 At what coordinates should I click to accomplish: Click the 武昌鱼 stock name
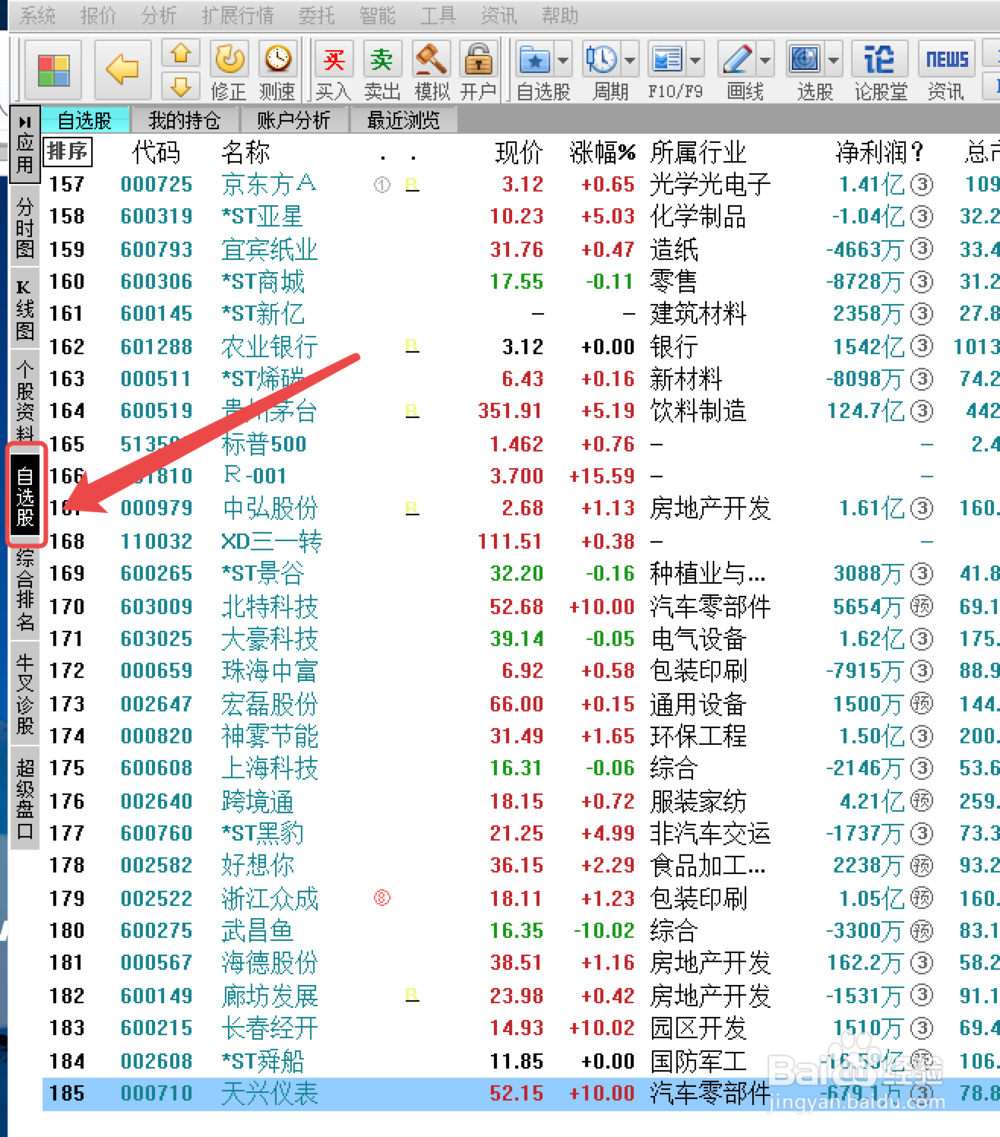(257, 930)
